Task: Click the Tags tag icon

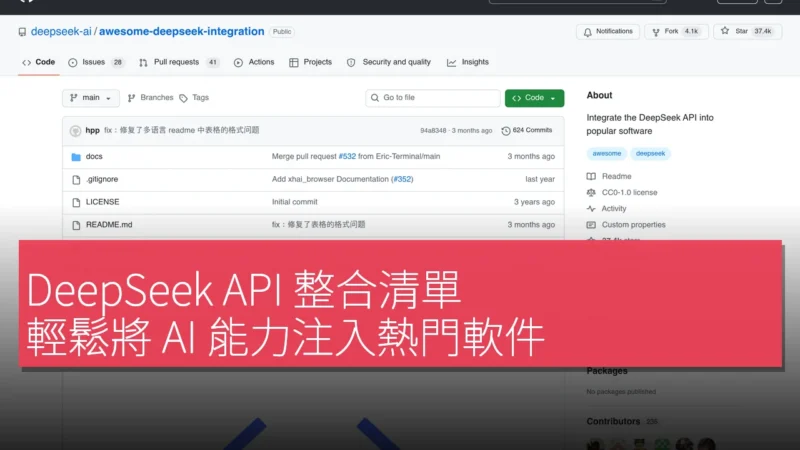Action: [184, 98]
